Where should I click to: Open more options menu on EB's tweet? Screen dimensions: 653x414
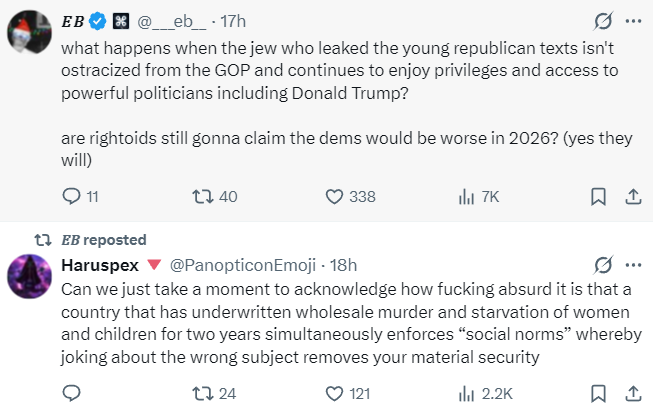(633, 20)
